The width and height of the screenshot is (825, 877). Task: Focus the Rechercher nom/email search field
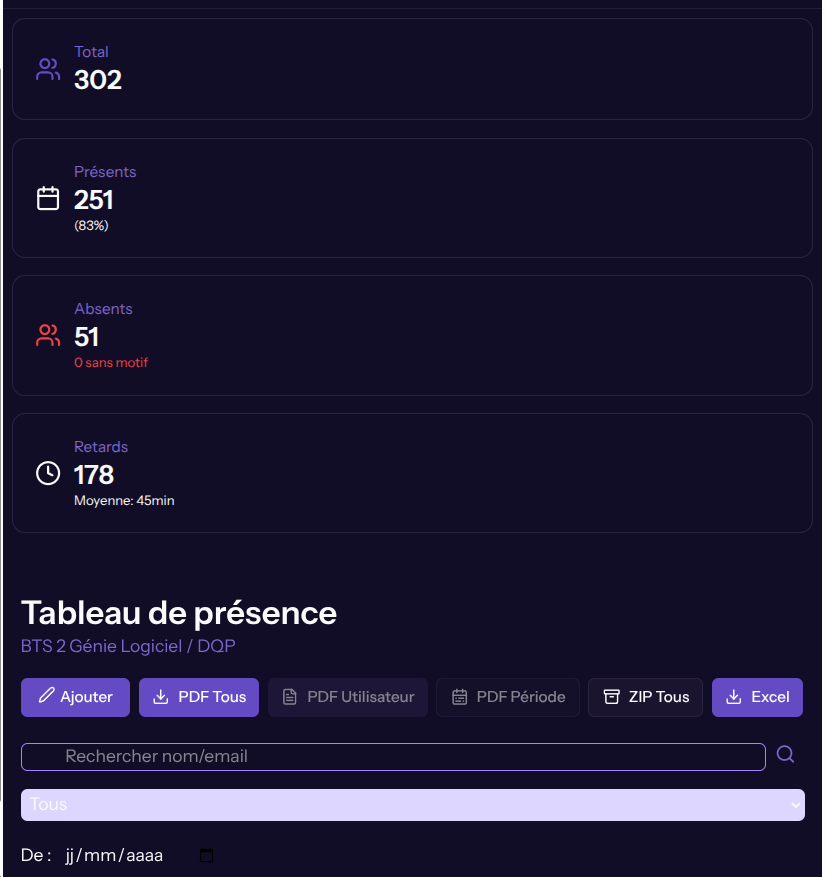(393, 757)
